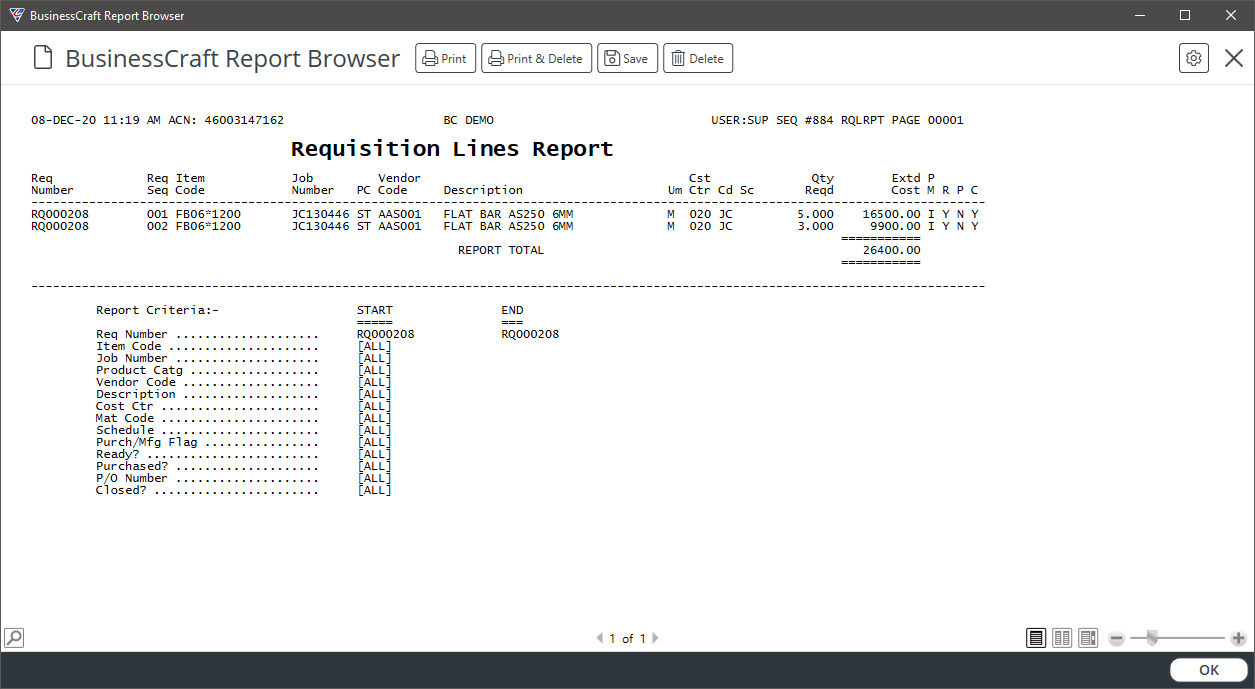Save the report with the Save button
The height and width of the screenshot is (689, 1255).
(x=627, y=59)
